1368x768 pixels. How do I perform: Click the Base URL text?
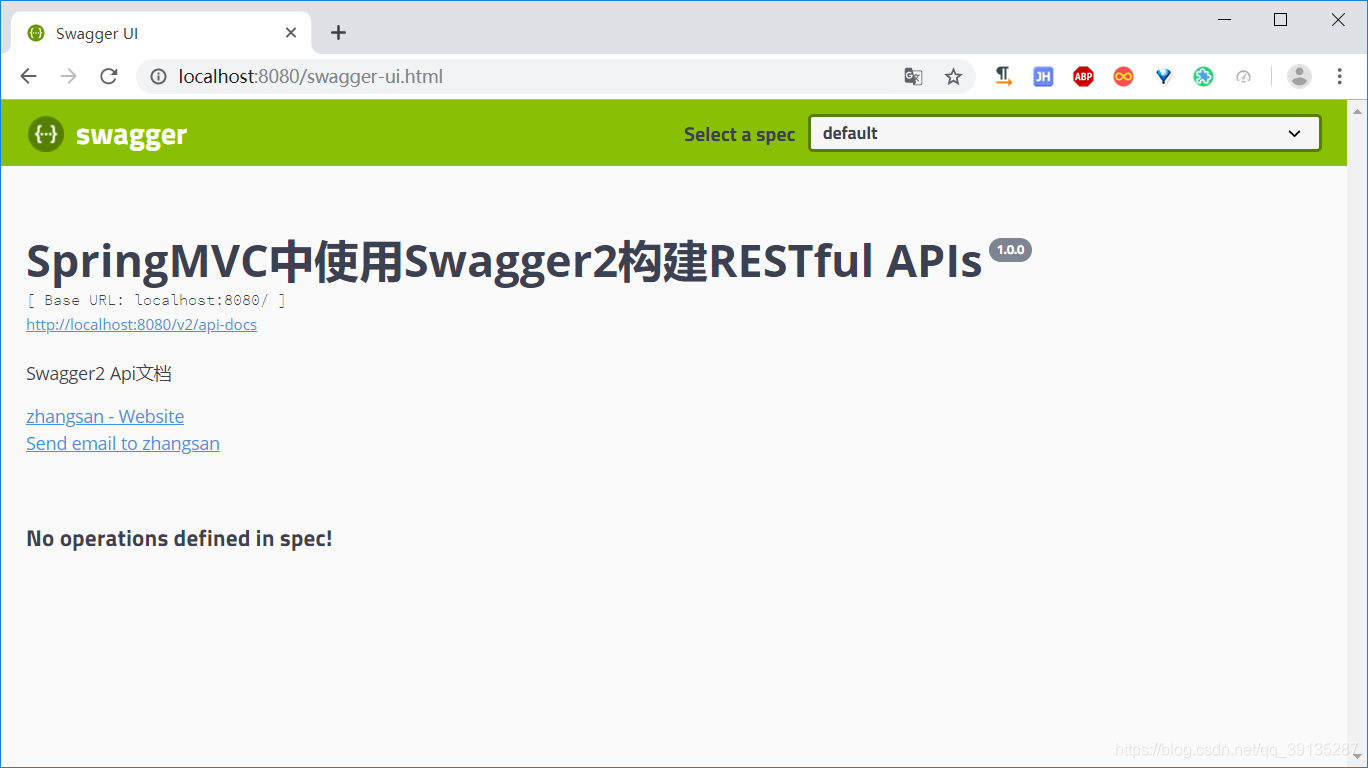pyautogui.click(x=156, y=300)
